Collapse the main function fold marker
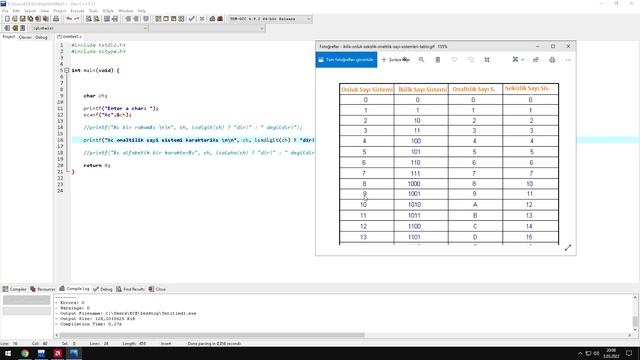This screenshot has height=360, width=640. 67,70
